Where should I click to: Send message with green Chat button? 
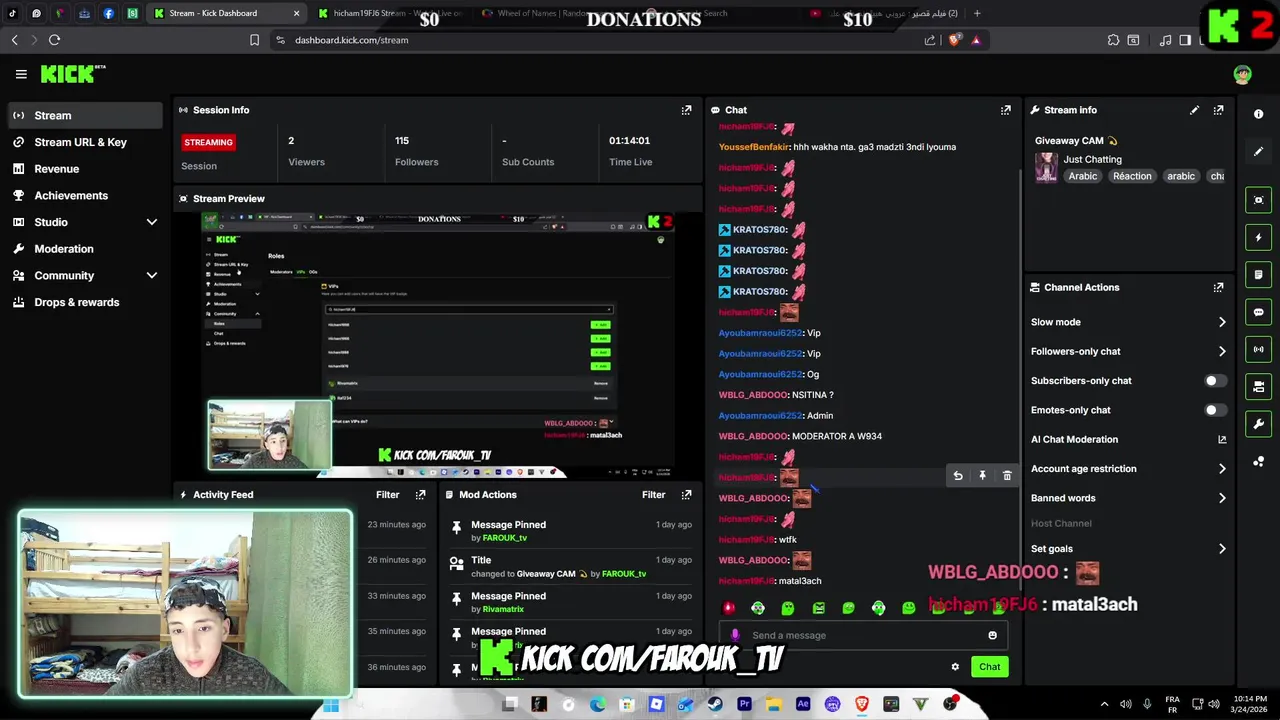[x=989, y=667]
